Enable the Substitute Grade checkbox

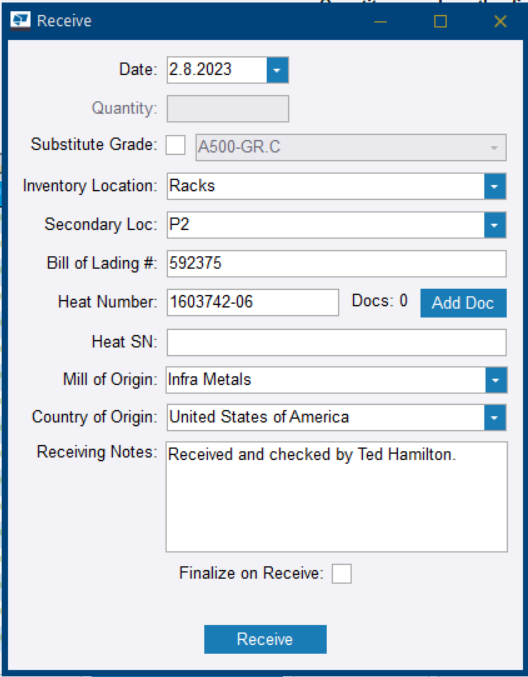click(x=176, y=145)
